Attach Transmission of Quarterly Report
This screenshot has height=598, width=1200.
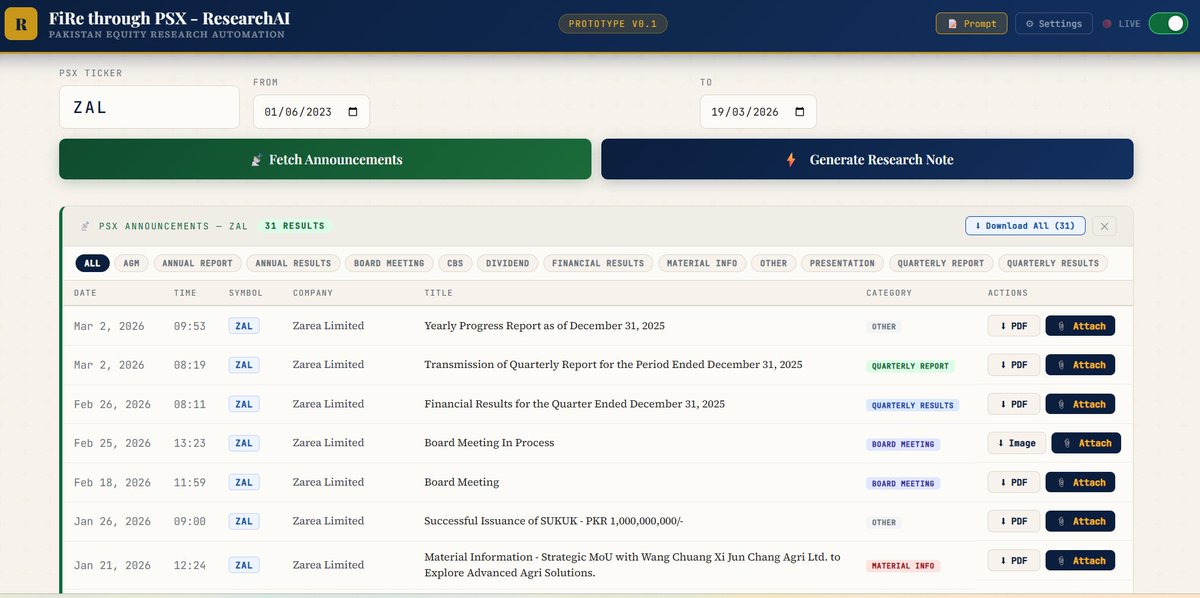(1080, 365)
